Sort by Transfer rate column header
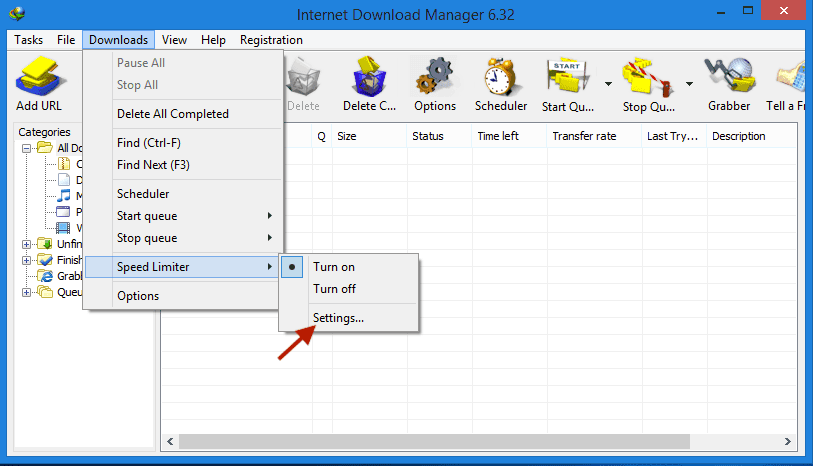This screenshot has width=813, height=466. (595, 136)
